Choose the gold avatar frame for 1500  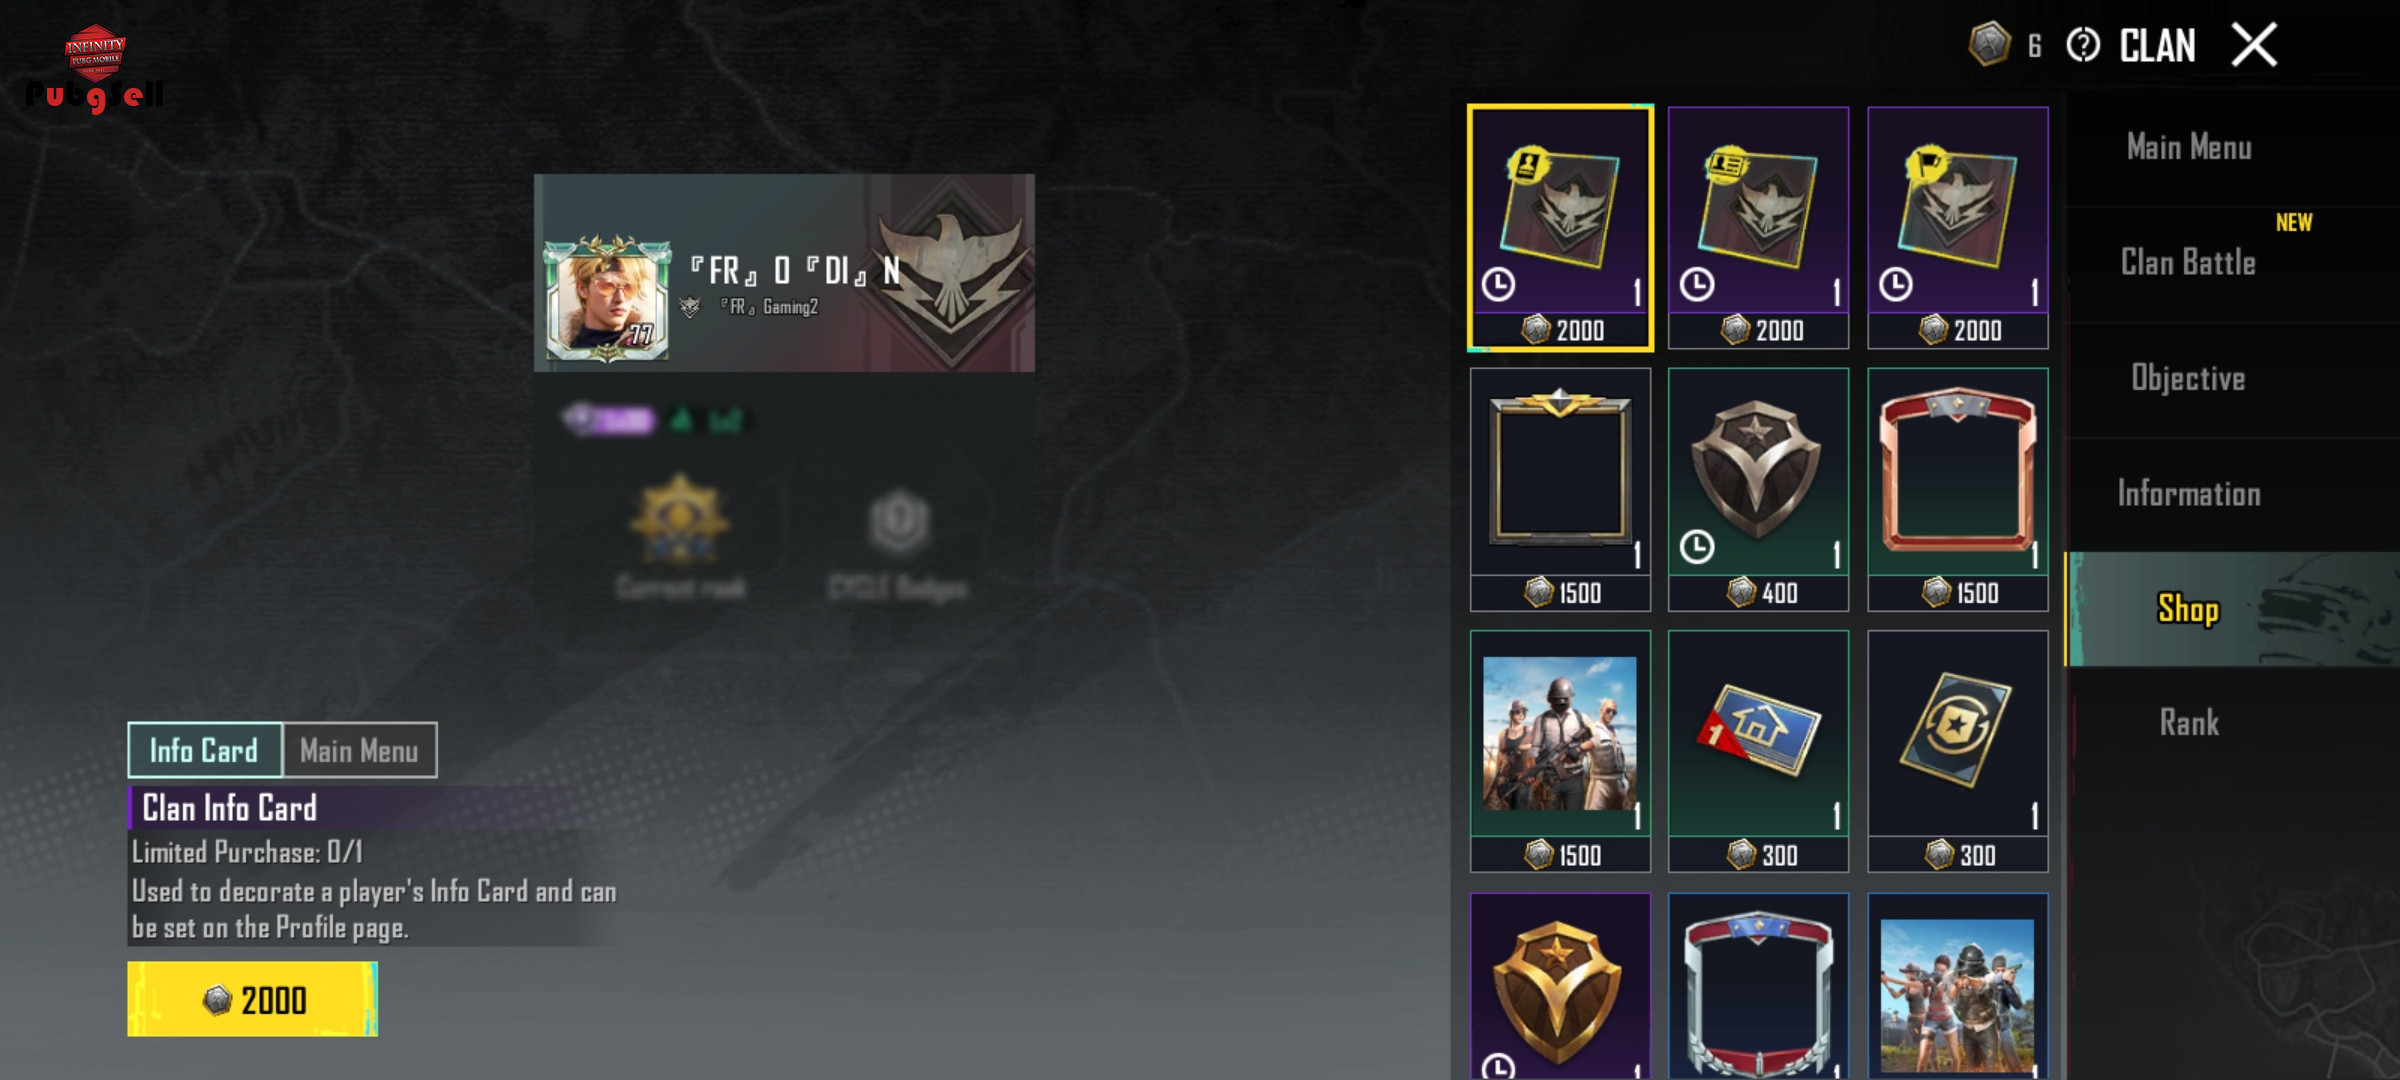pos(1560,489)
